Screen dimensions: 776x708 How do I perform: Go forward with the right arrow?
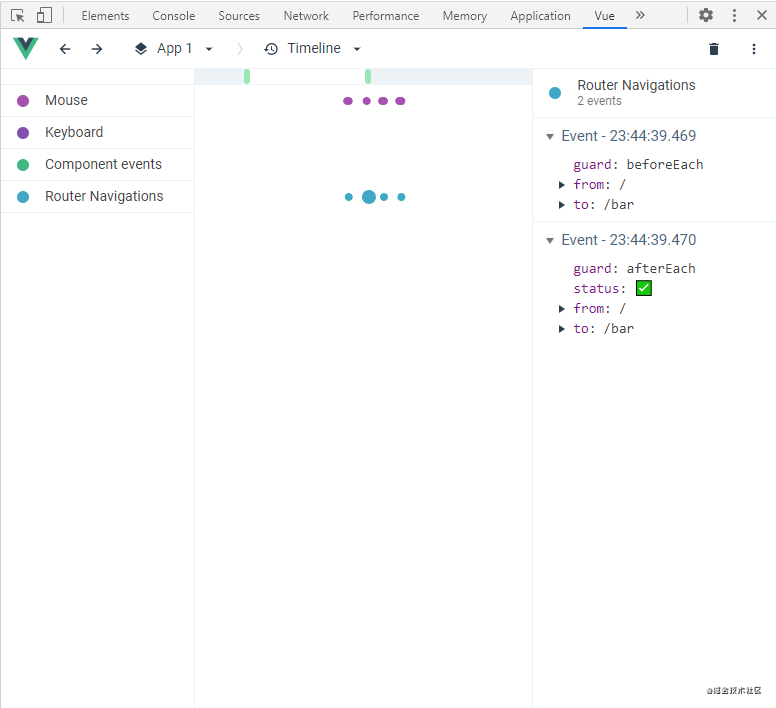click(97, 48)
